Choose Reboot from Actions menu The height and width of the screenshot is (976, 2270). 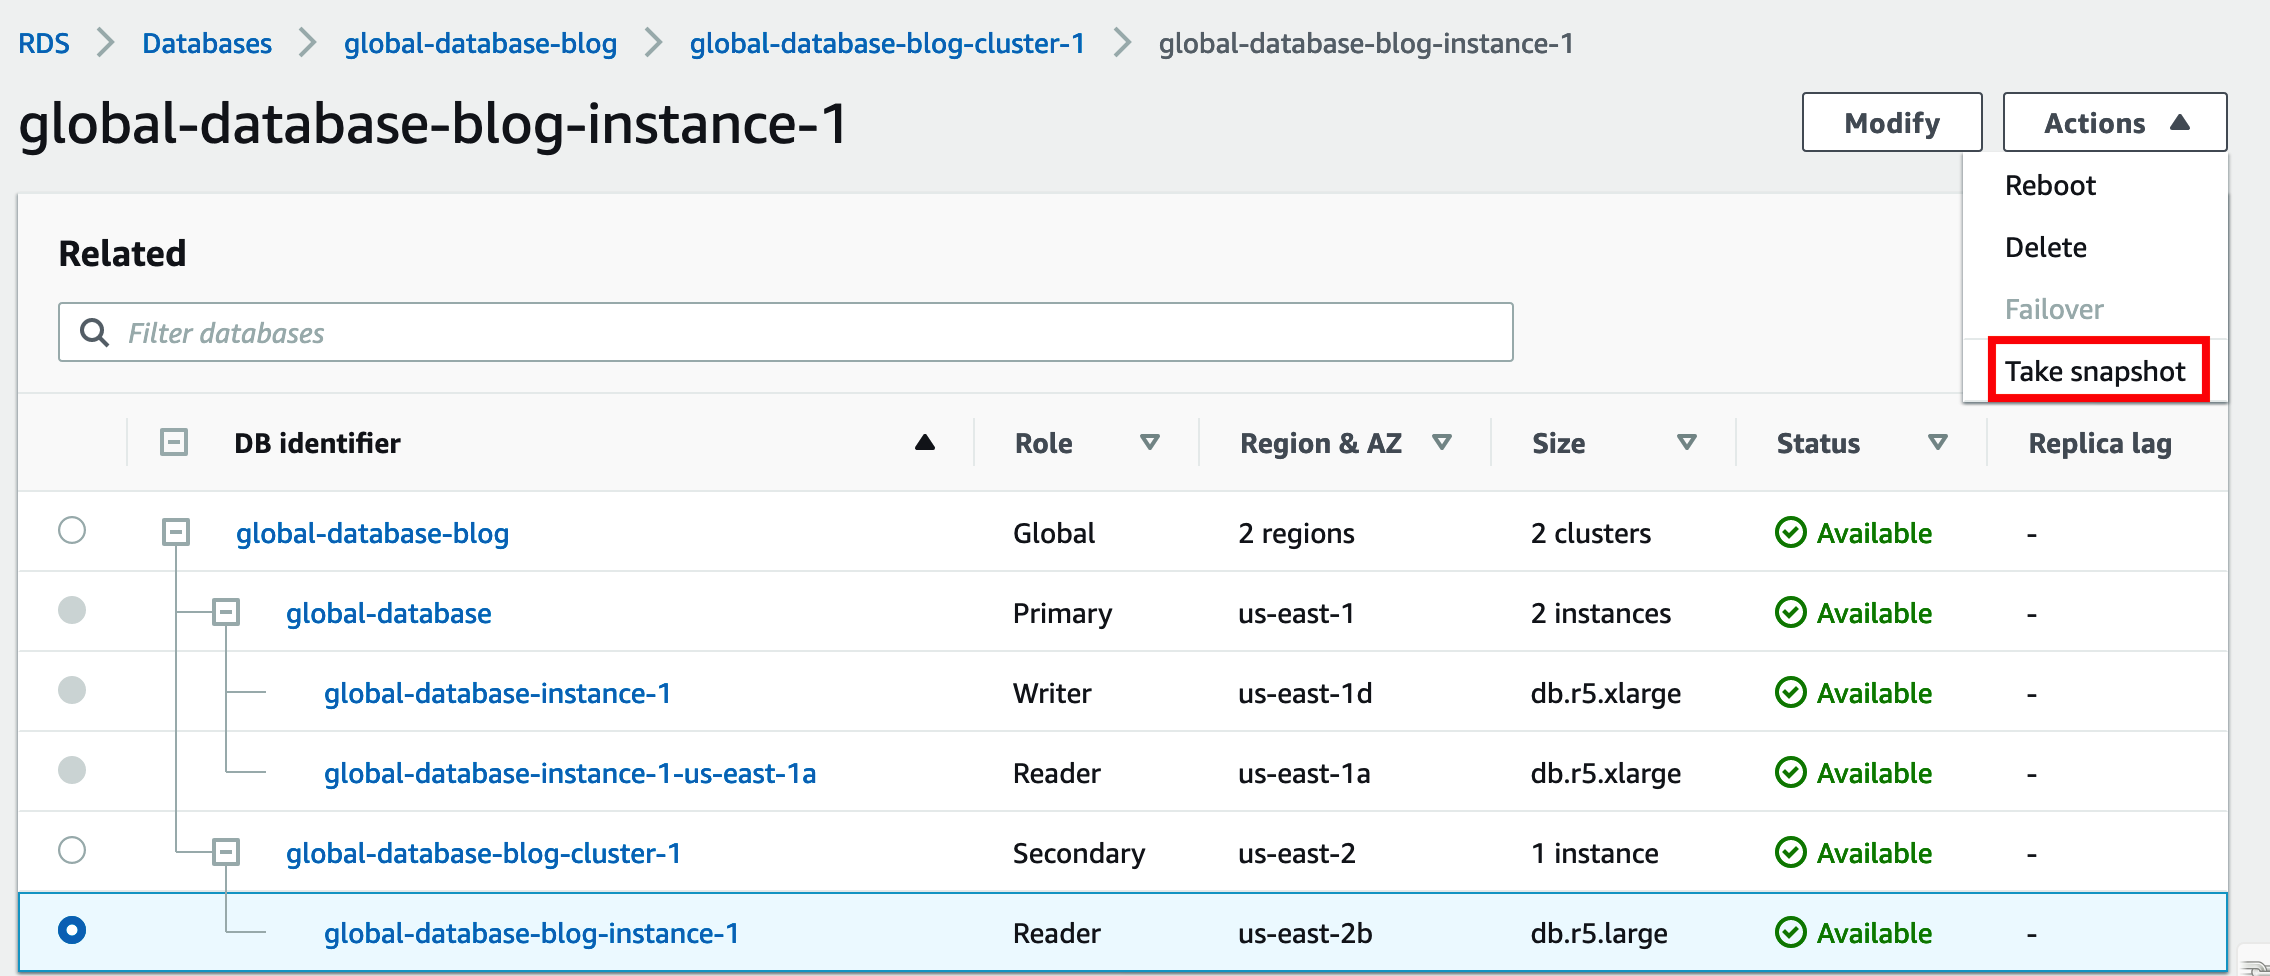point(2050,186)
